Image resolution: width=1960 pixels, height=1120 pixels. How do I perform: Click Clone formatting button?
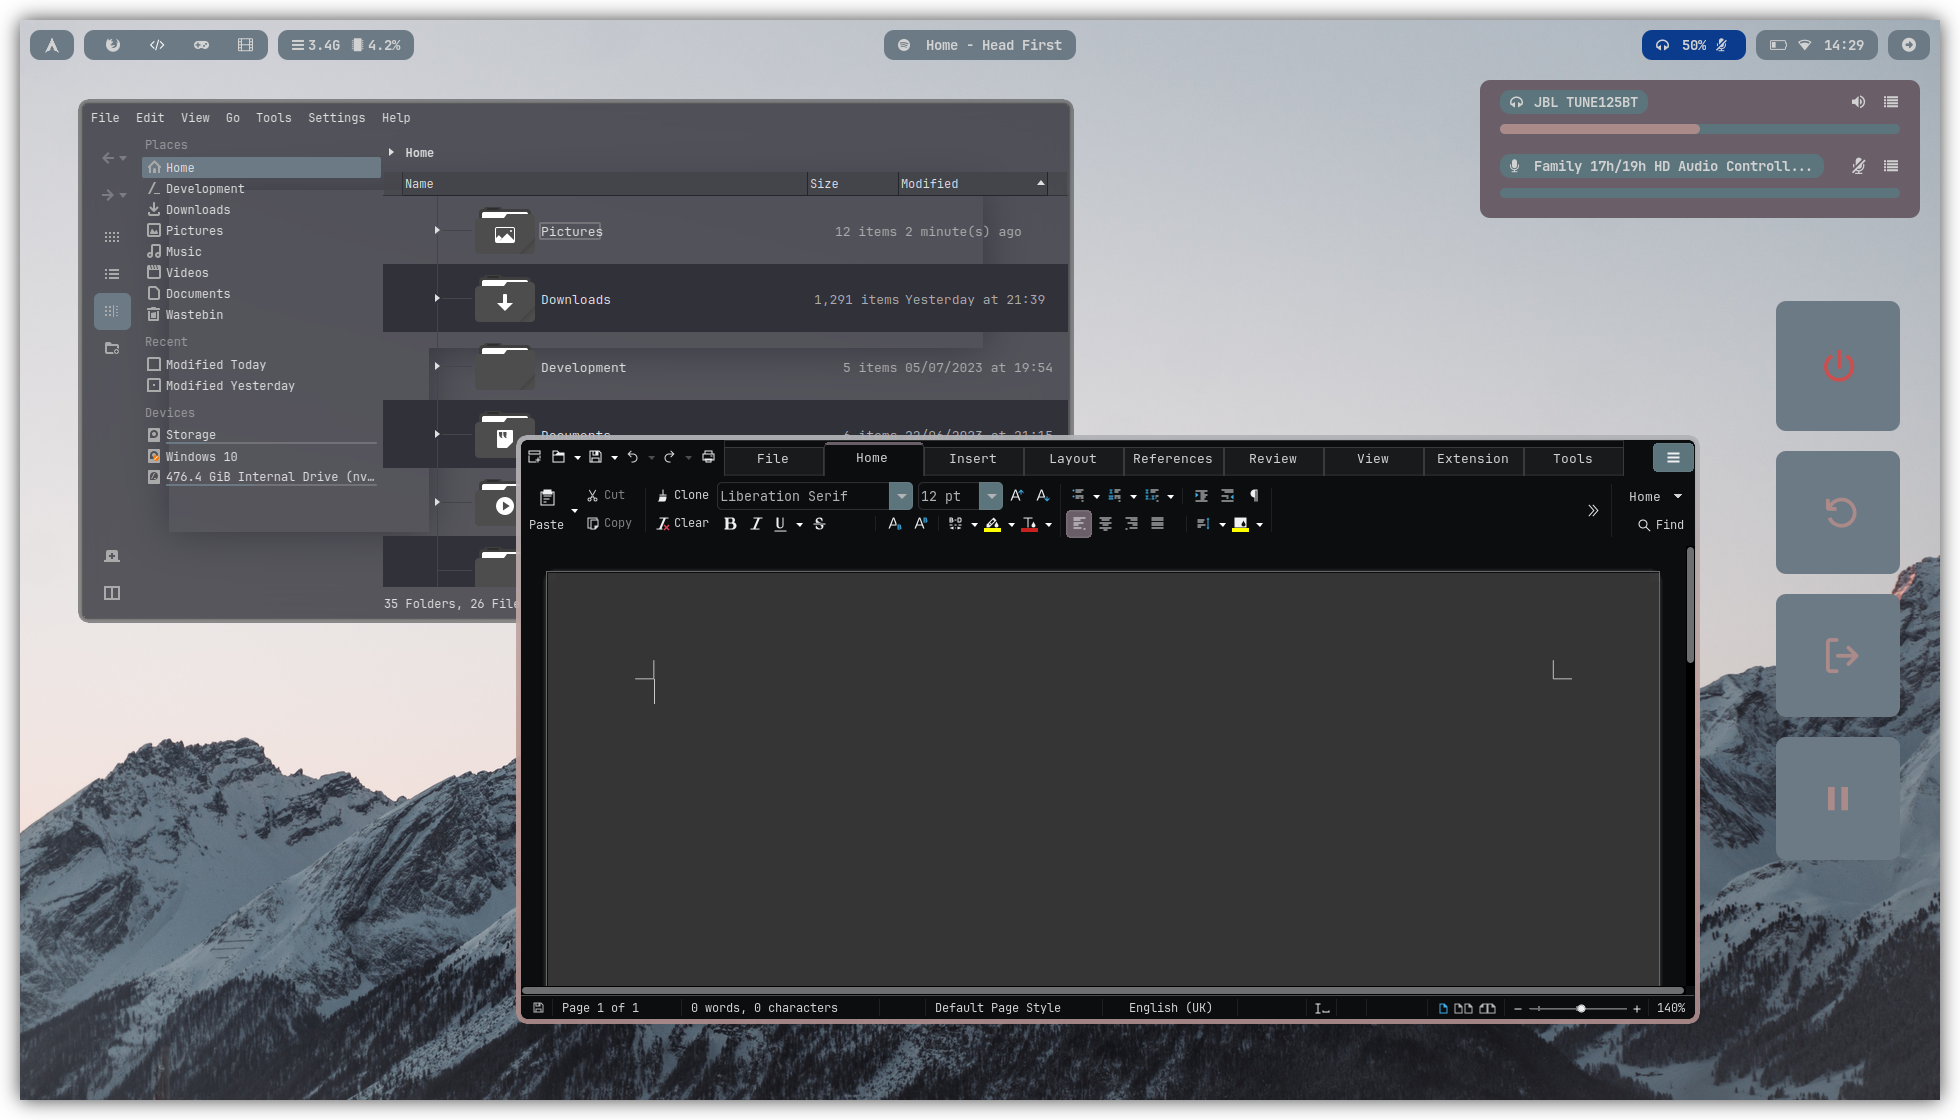(682, 495)
